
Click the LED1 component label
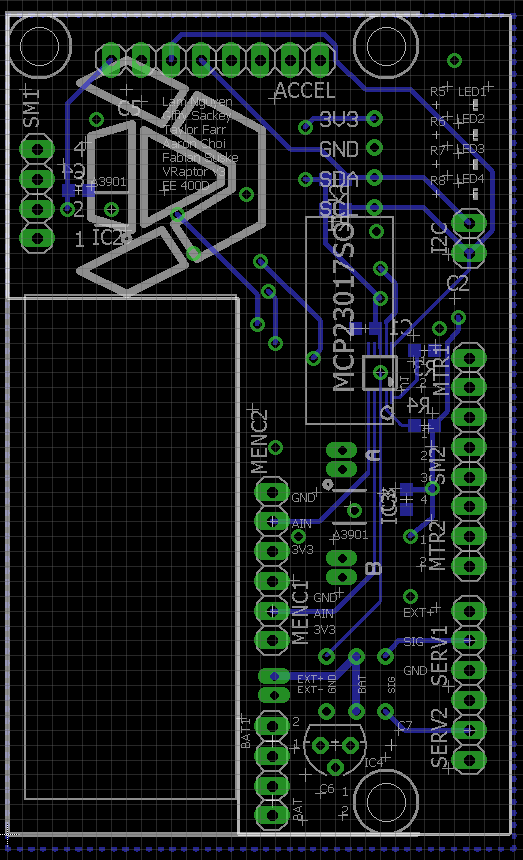click(x=471, y=92)
